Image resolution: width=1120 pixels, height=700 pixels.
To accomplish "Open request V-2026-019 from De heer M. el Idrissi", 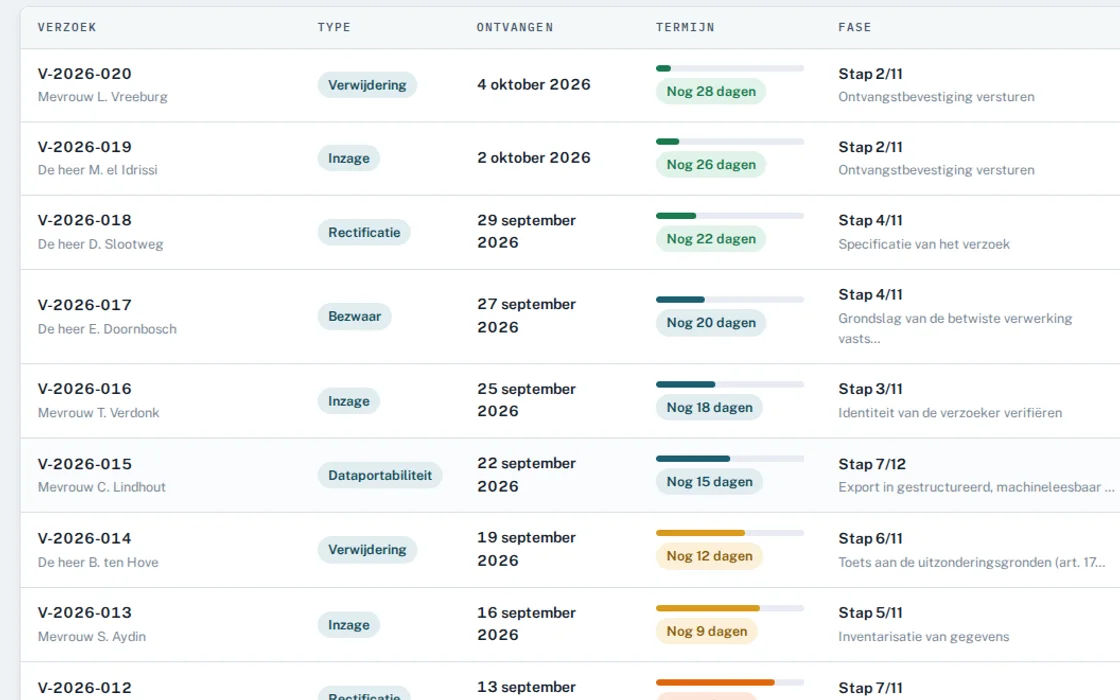I will [570, 159].
